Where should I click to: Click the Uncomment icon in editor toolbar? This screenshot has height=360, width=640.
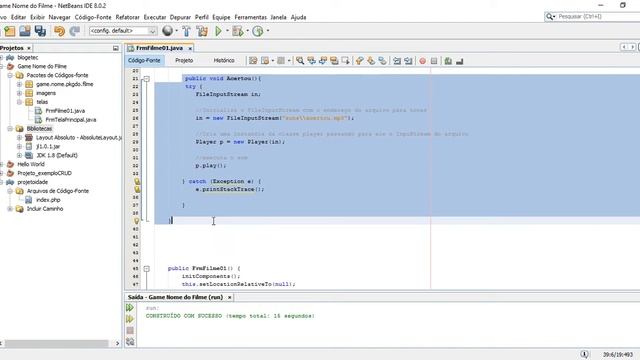[460, 61]
